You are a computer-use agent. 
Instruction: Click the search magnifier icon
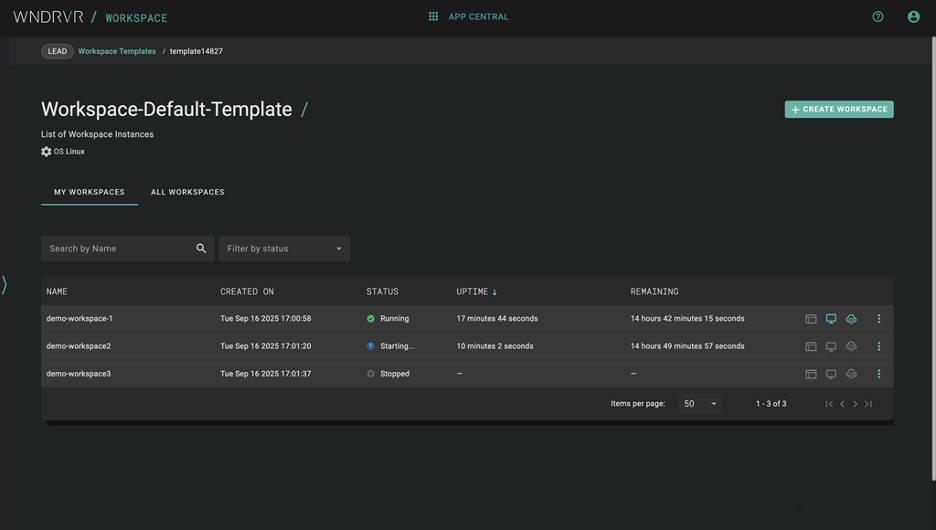coord(201,249)
